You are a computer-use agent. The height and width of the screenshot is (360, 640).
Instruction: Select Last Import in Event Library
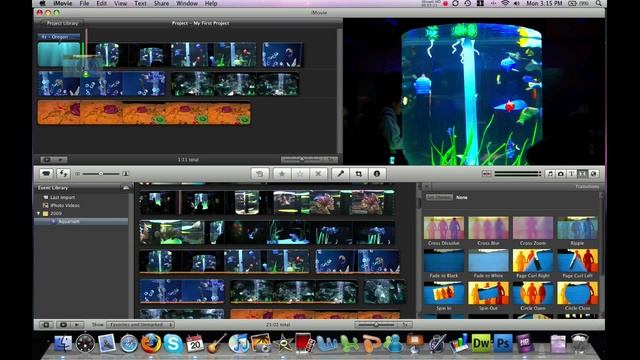62,197
